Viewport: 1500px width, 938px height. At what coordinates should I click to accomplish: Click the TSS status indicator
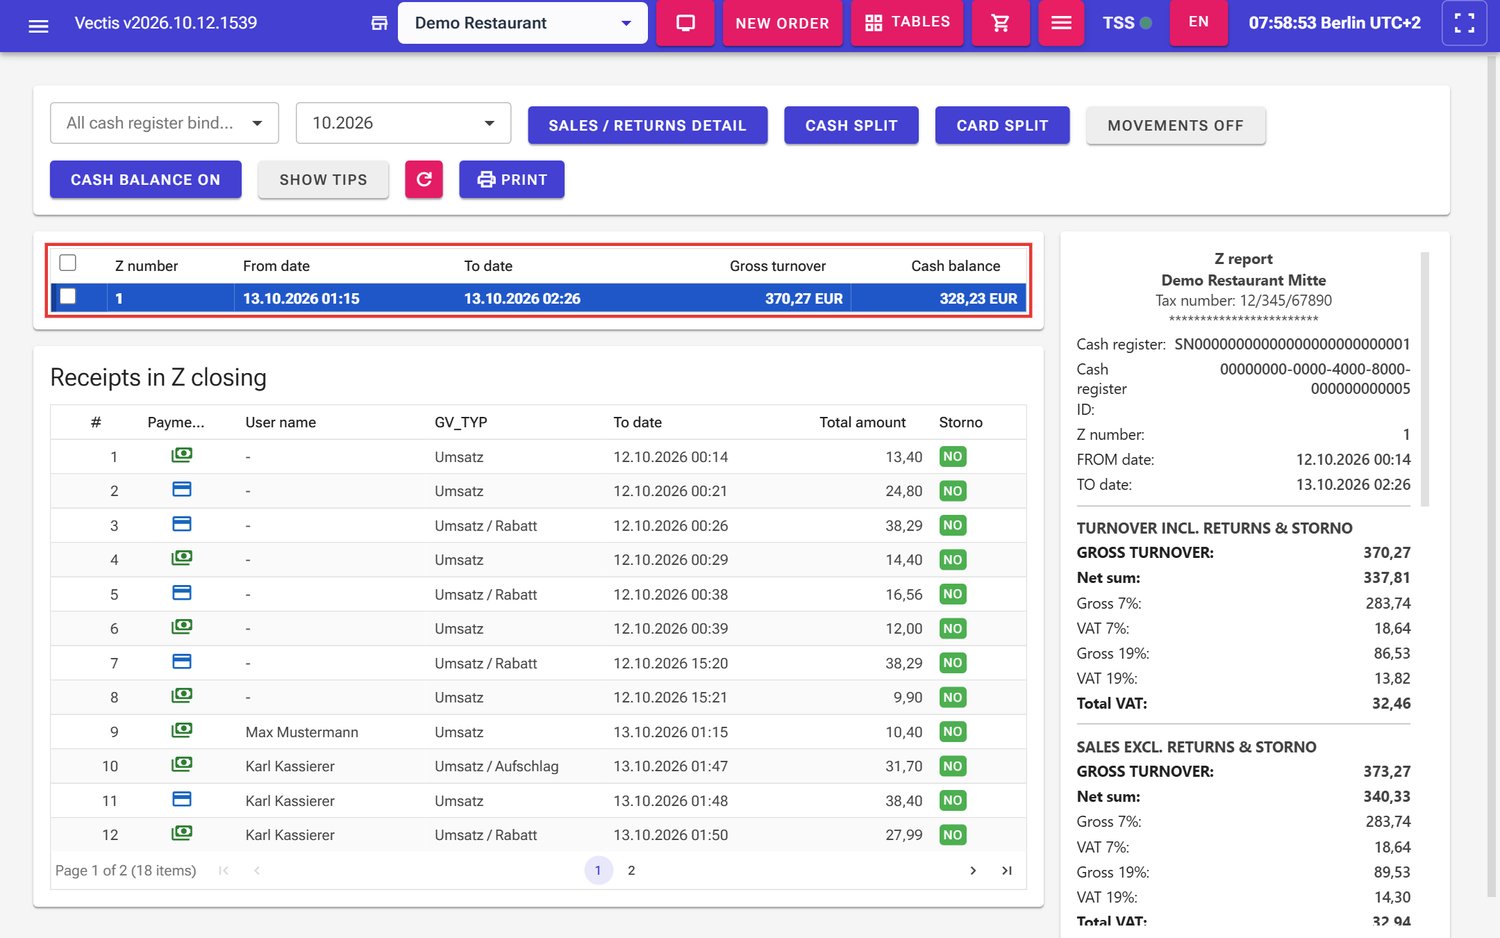point(1127,23)
